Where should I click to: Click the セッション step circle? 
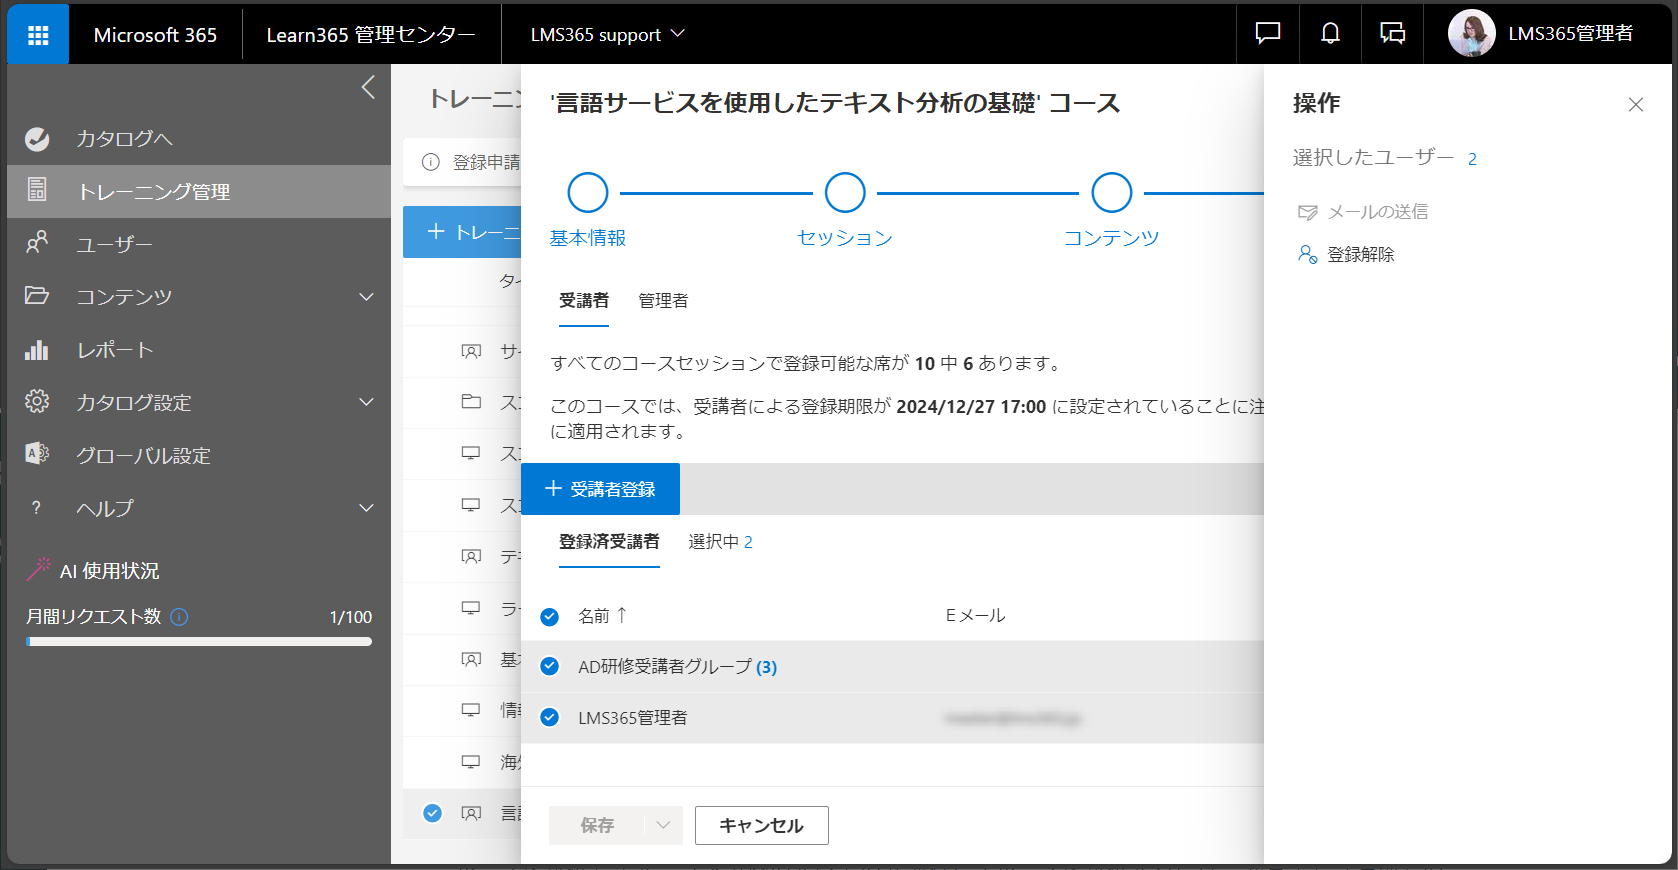tap(844, 193)
